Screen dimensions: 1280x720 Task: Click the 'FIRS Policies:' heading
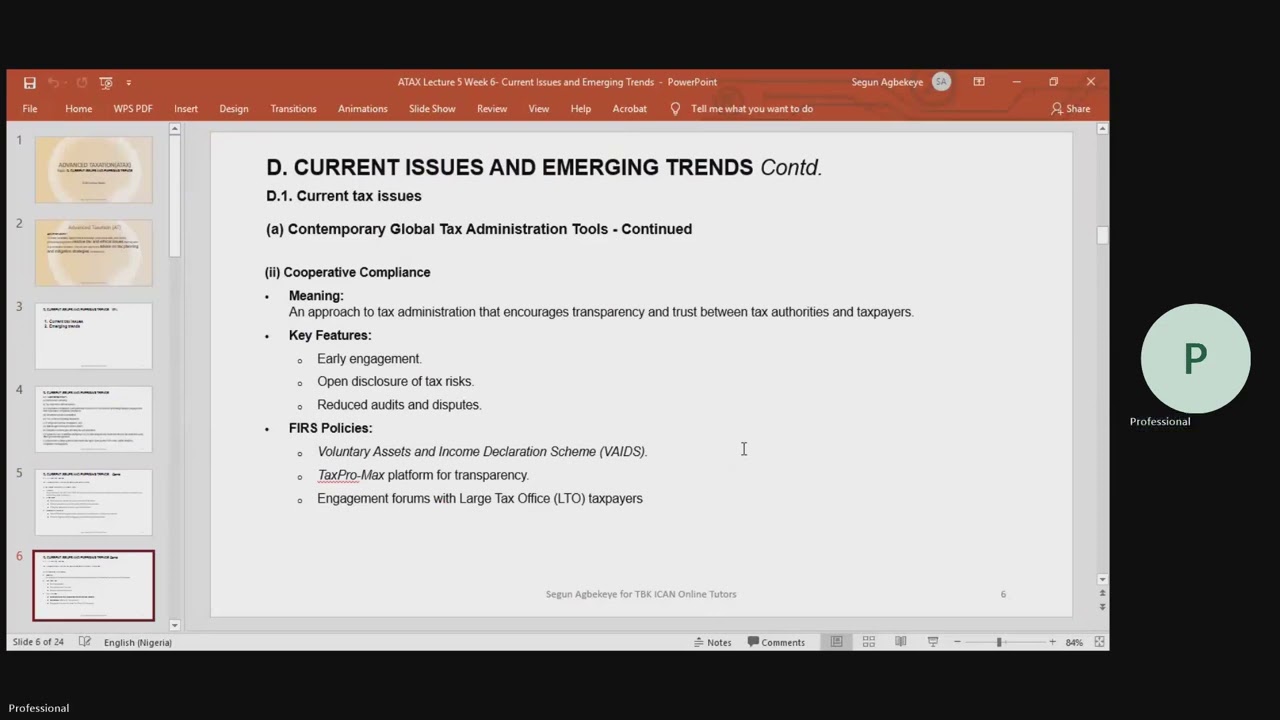(x=330, y=428)
